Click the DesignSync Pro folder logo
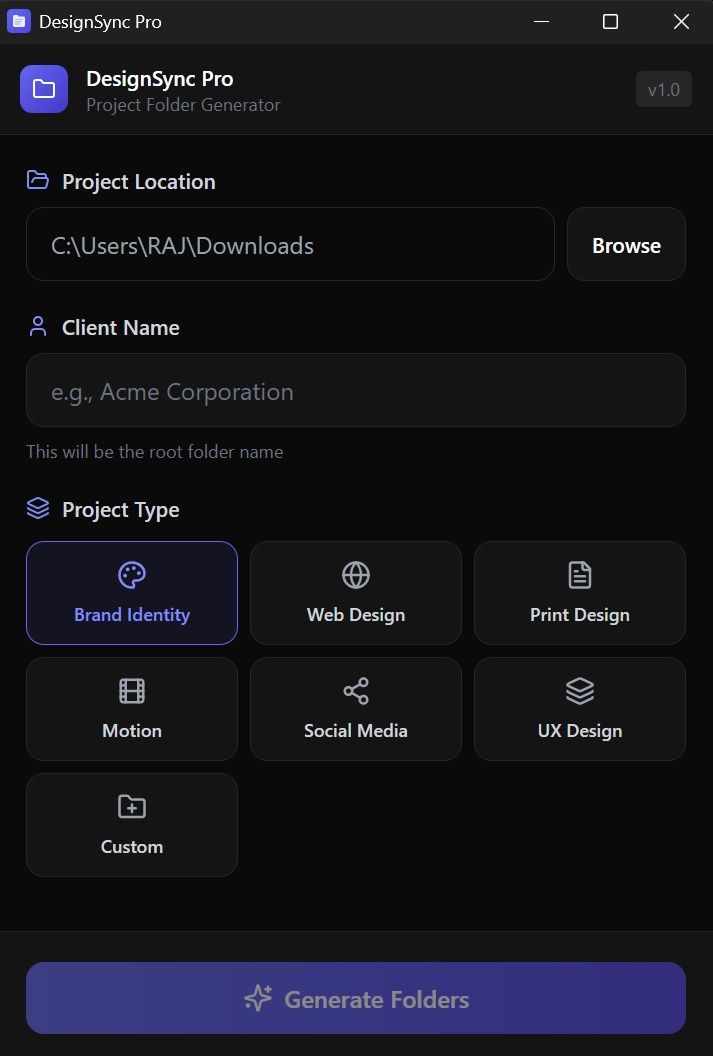The height and width of the screenshot is (1056, 713). (x=44, y=89)
